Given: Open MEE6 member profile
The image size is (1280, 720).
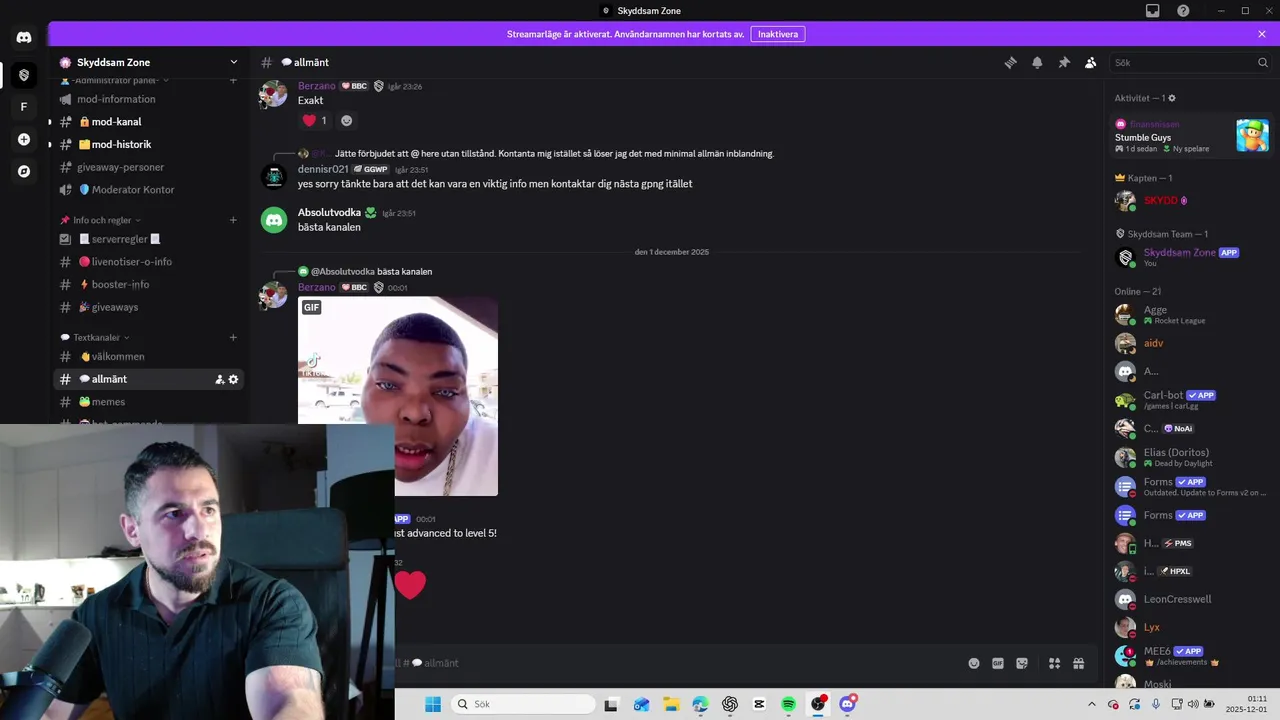Looking at the screenshot, I should coord(1192,656).
